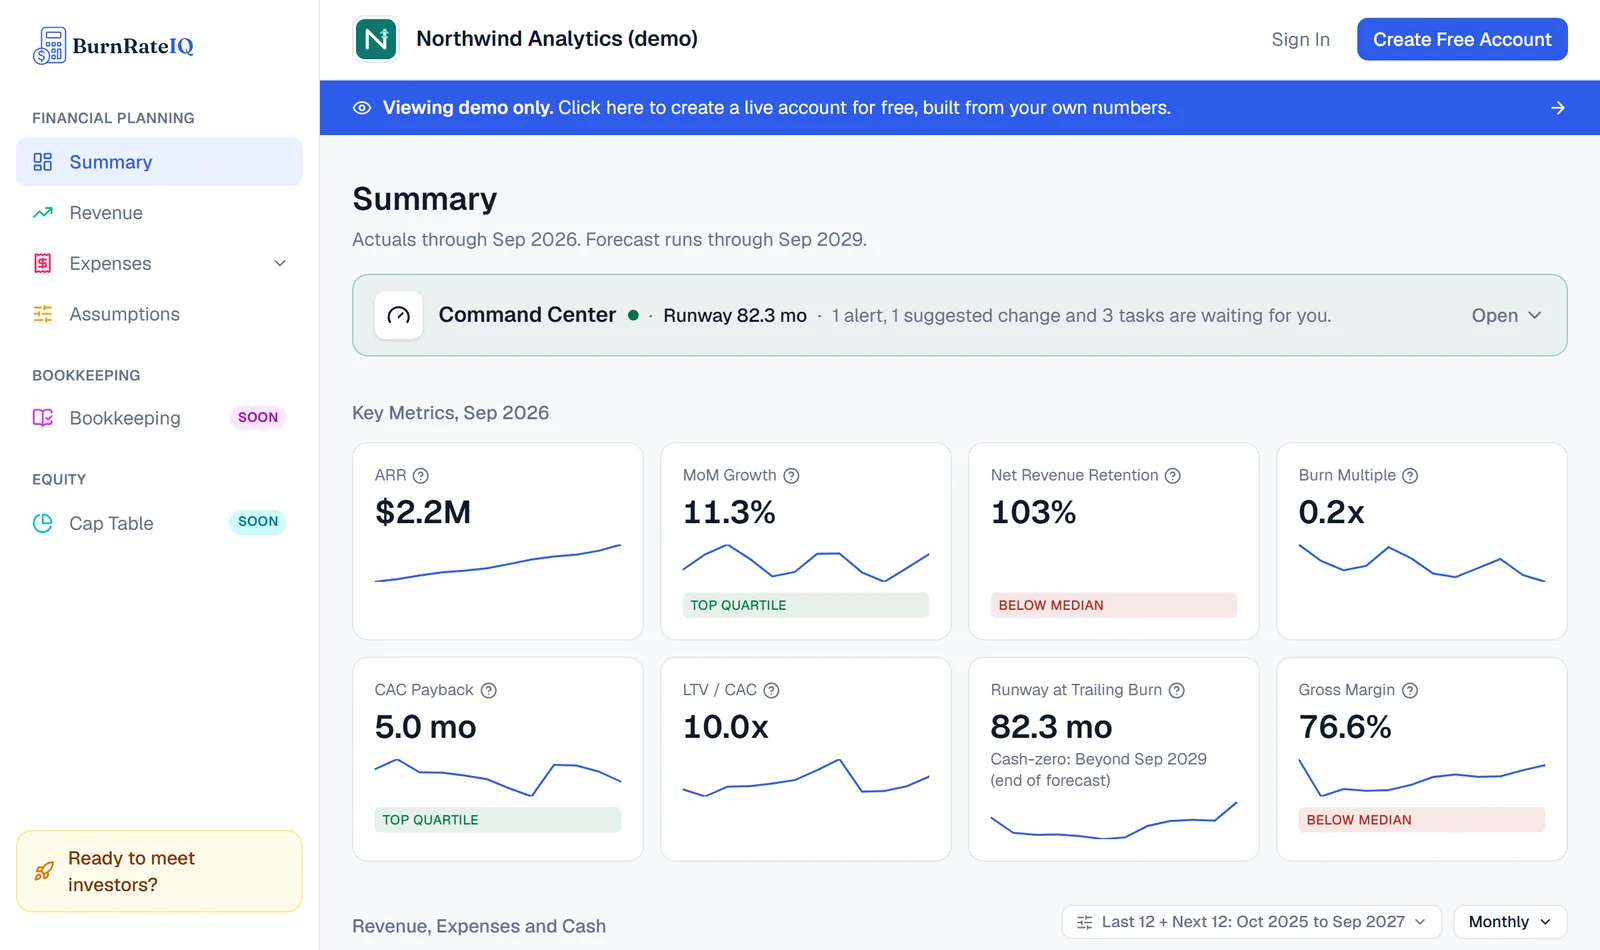Viewport: 1600px width, 950px height.
Task: Click the Revenue trend line icon
Action: click(43, 213)
